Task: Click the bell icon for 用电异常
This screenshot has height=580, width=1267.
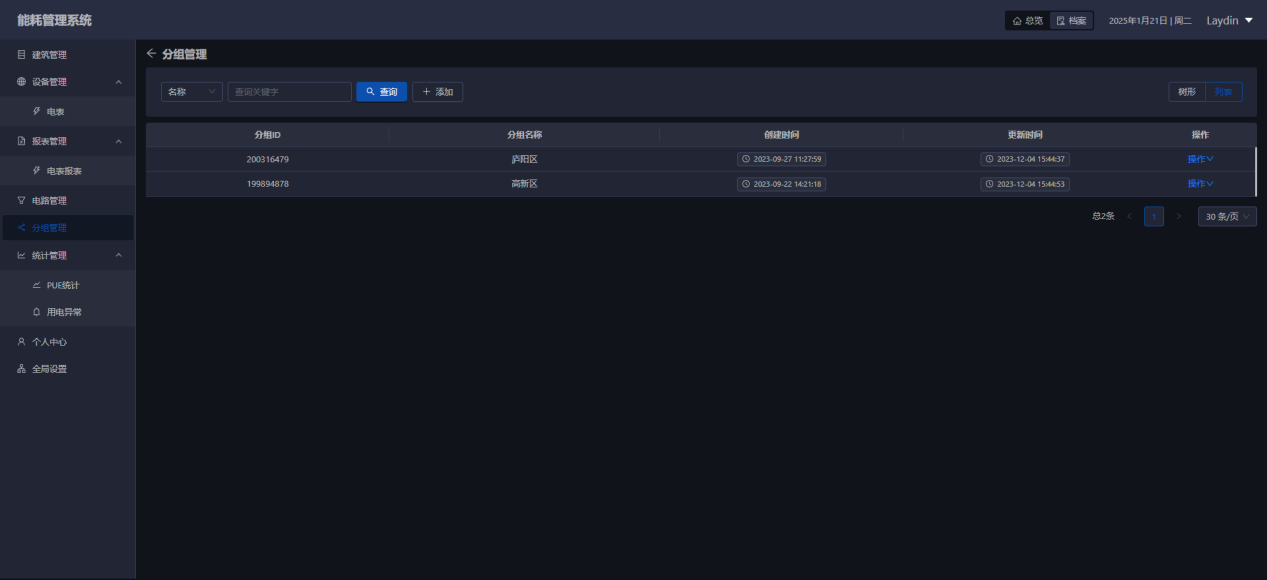Action: 37,312
